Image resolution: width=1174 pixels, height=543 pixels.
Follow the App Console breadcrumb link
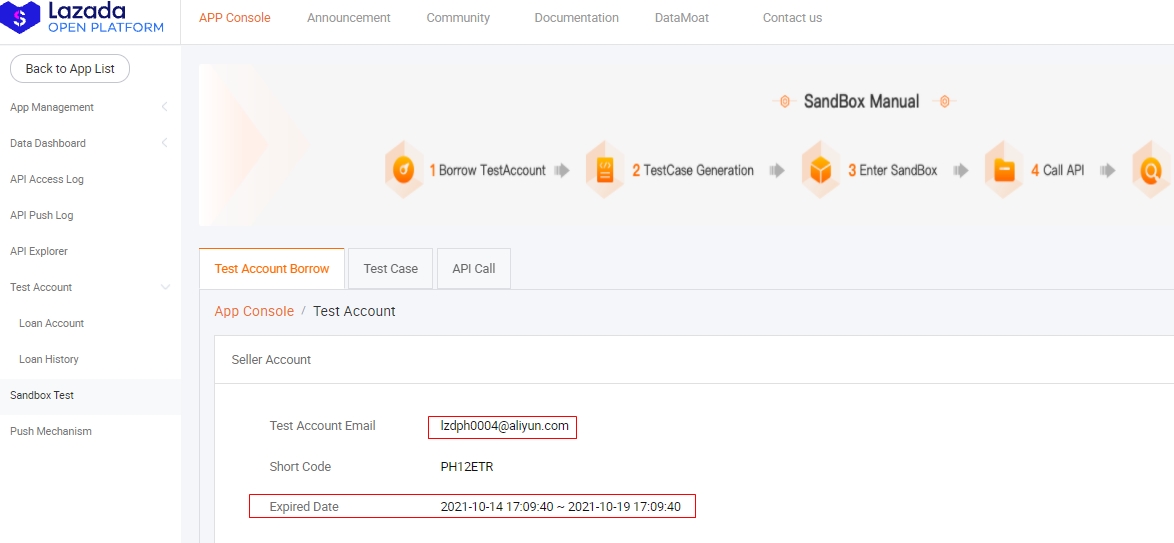254,311
